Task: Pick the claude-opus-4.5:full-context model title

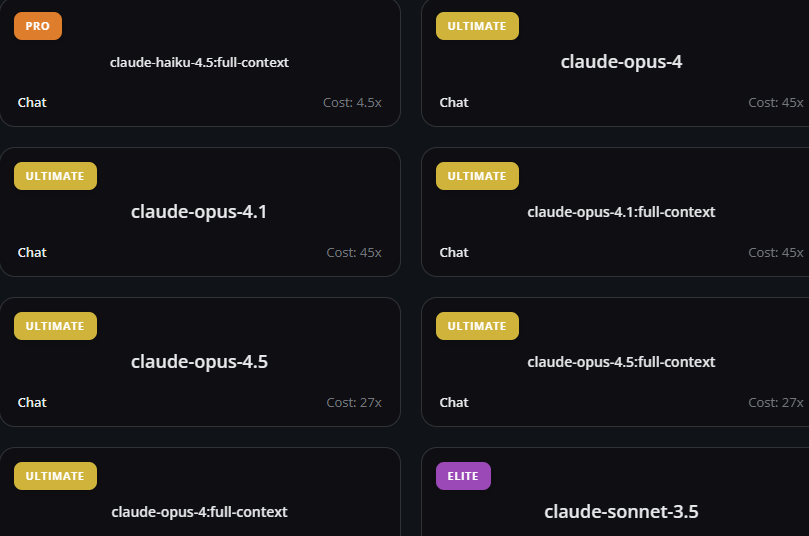Action: [621, 362]
